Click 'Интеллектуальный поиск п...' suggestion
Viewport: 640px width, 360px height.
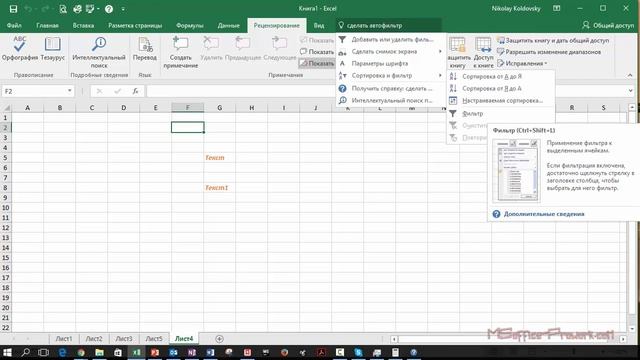391,100
